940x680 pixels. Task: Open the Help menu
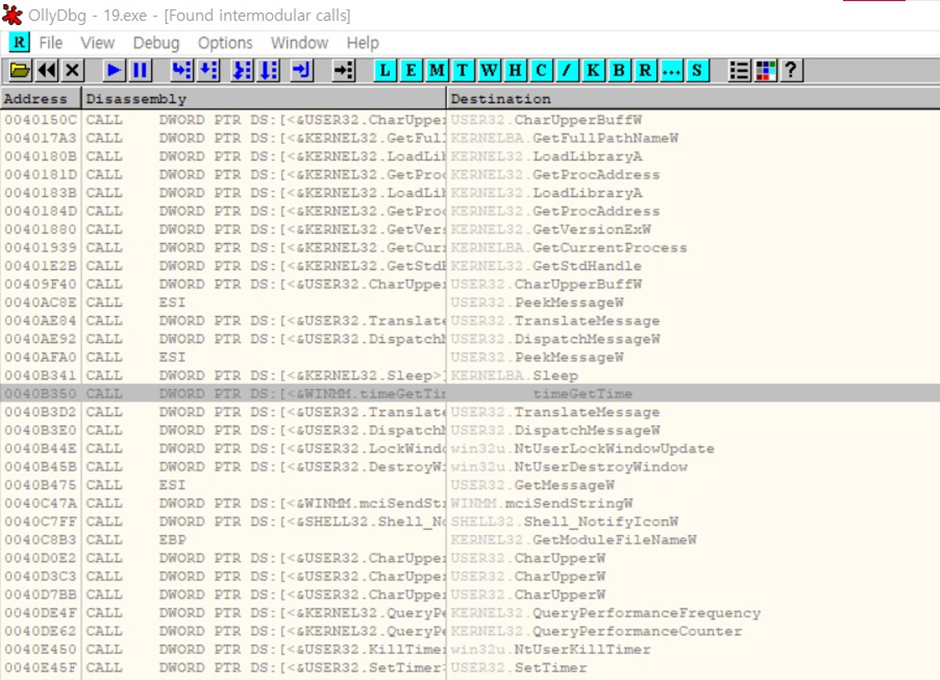(363, 43)
